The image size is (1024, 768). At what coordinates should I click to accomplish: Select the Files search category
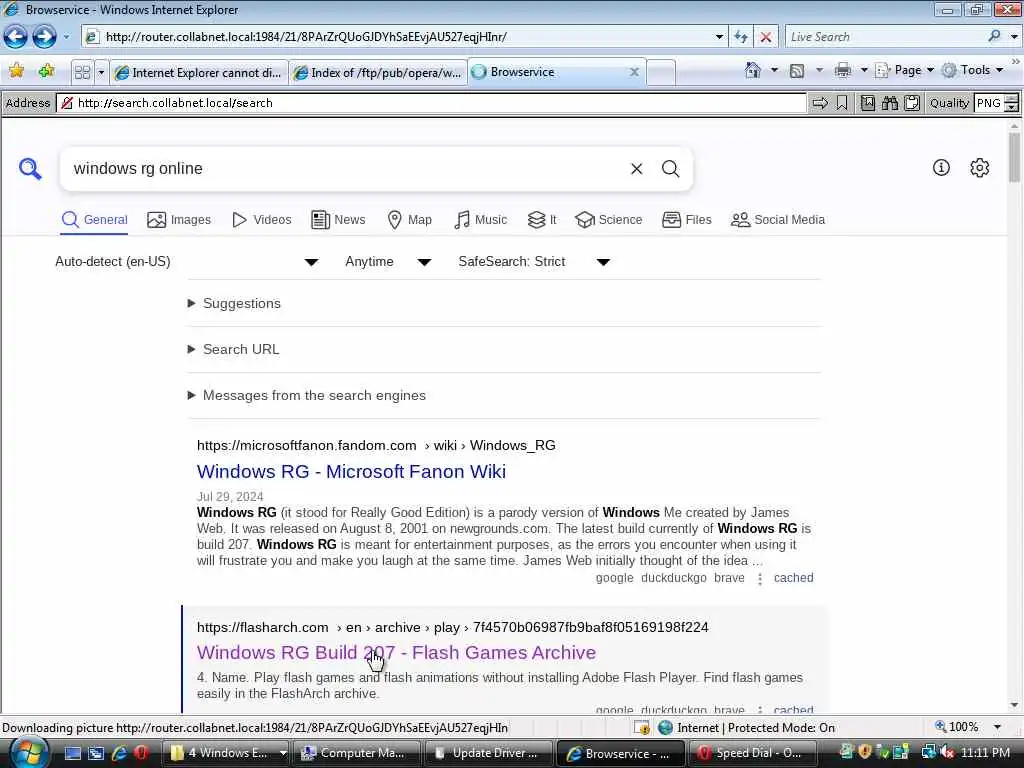tap(686, 220)
